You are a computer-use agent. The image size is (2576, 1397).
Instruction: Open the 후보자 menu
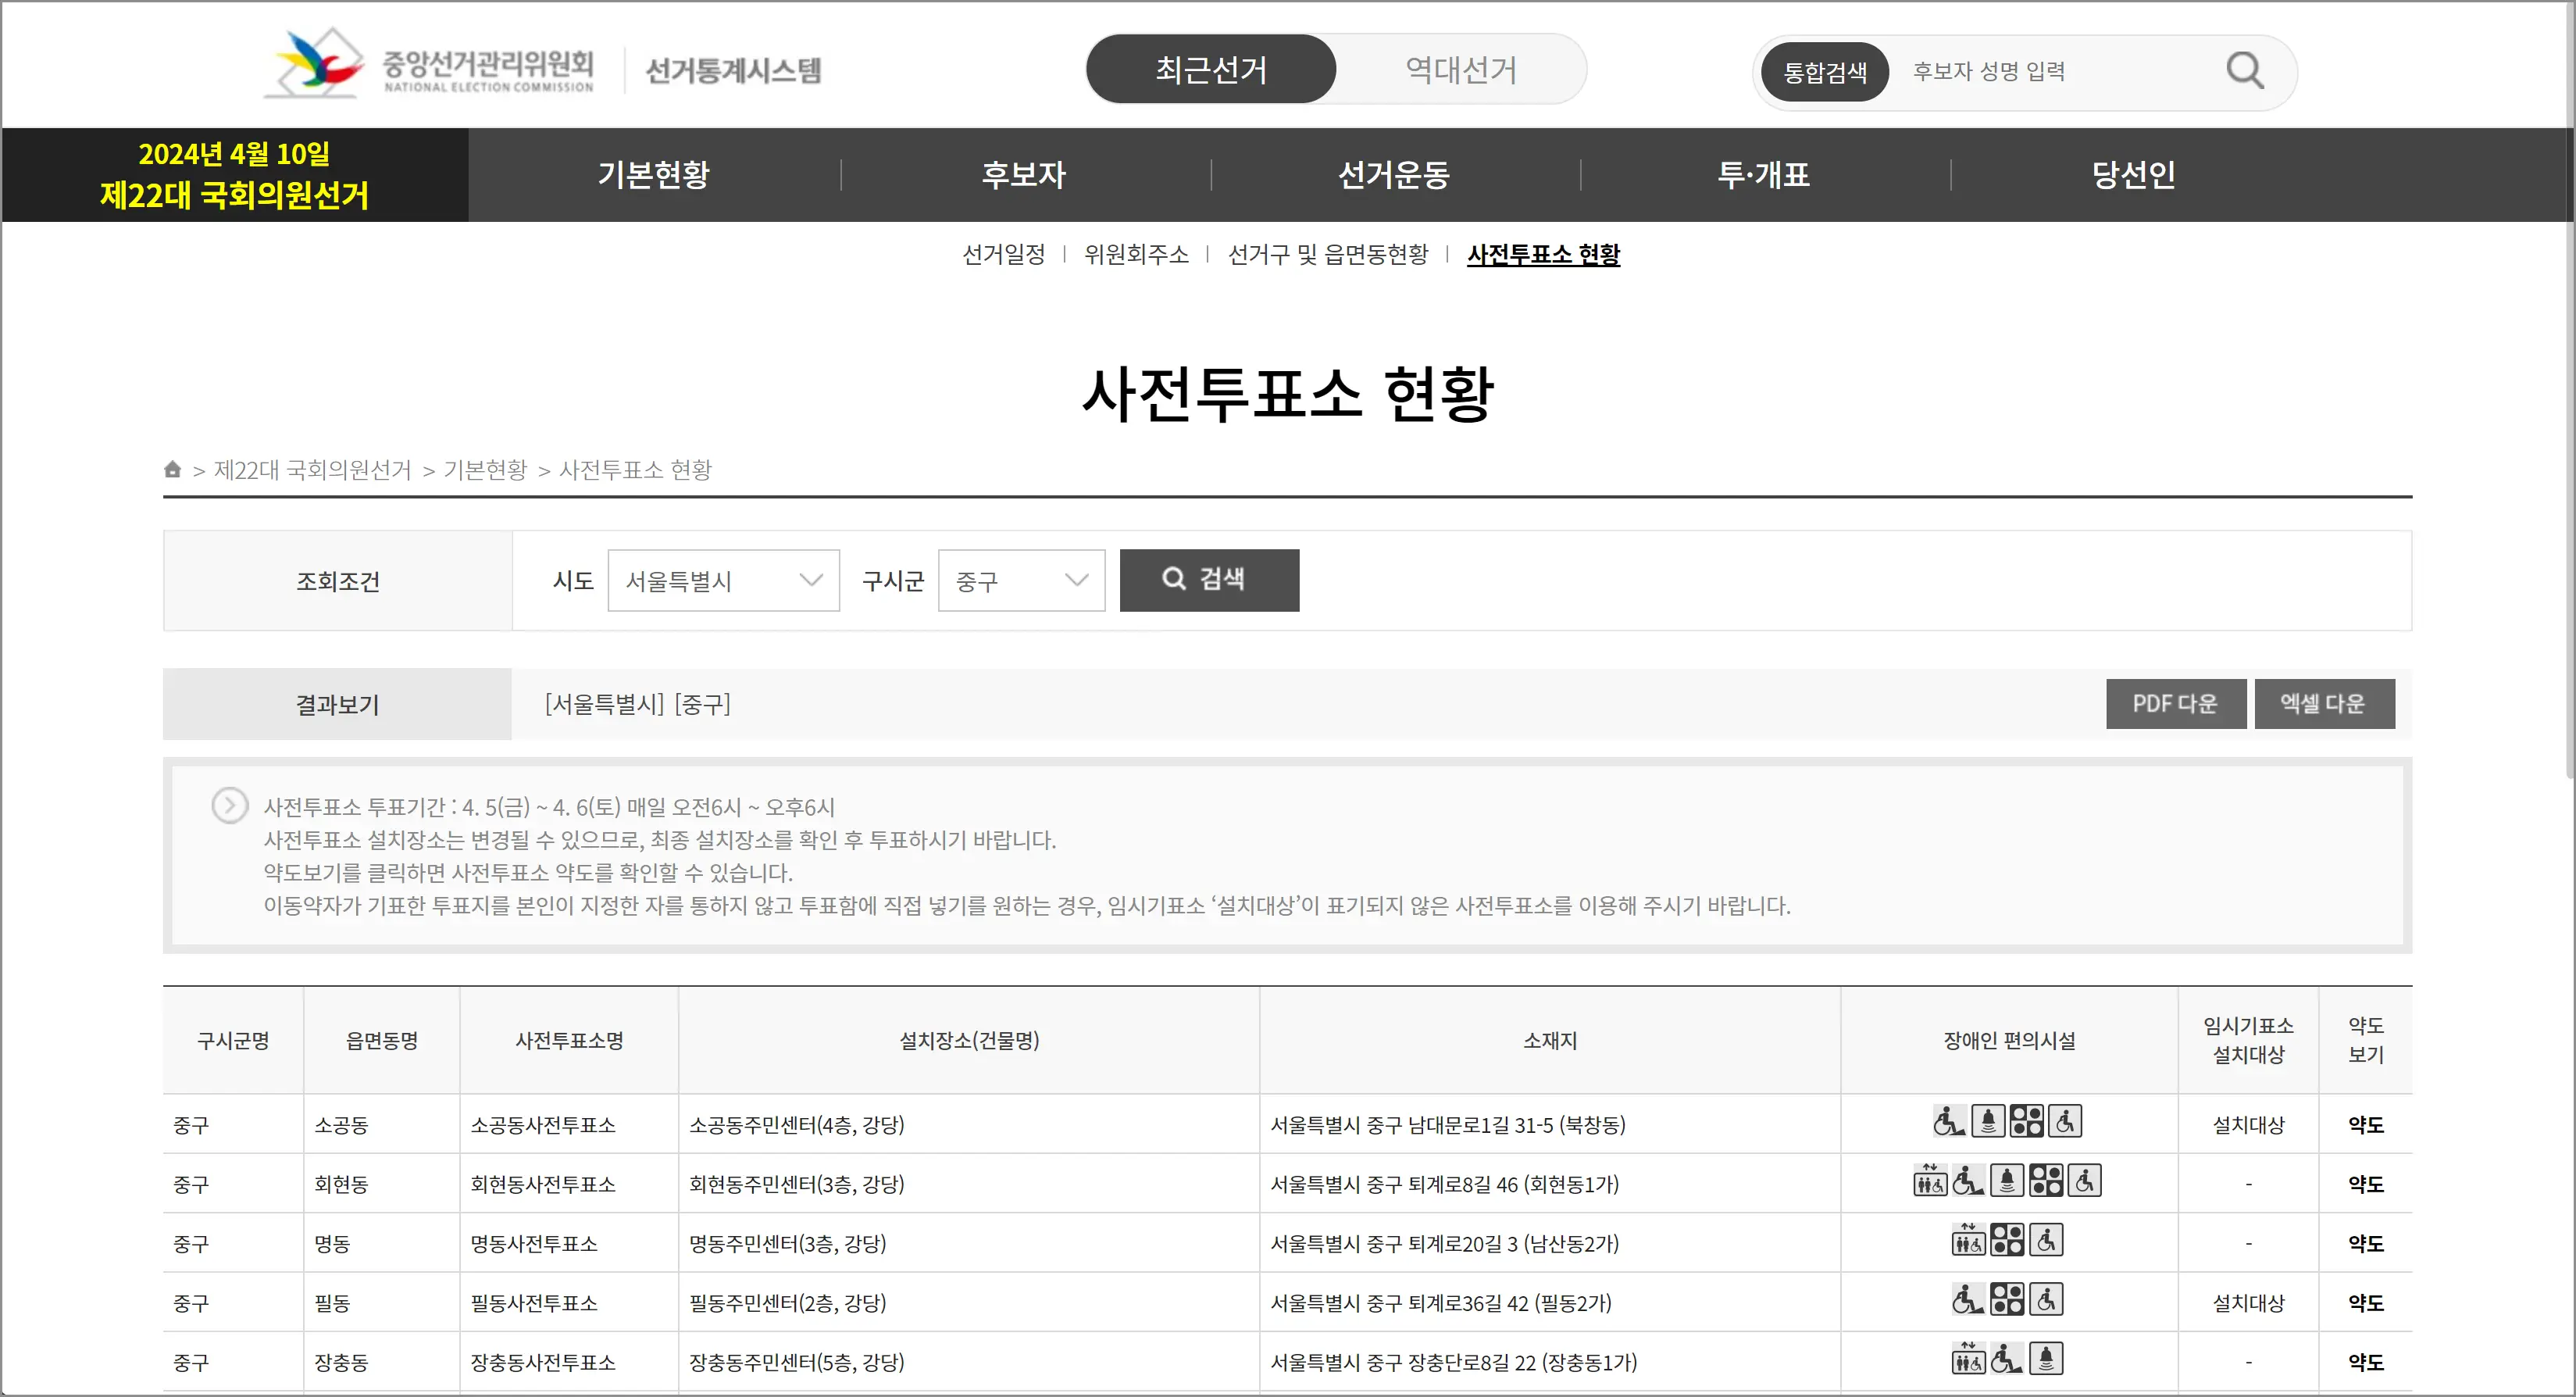pyautogui.click(x=1024, y=175)
